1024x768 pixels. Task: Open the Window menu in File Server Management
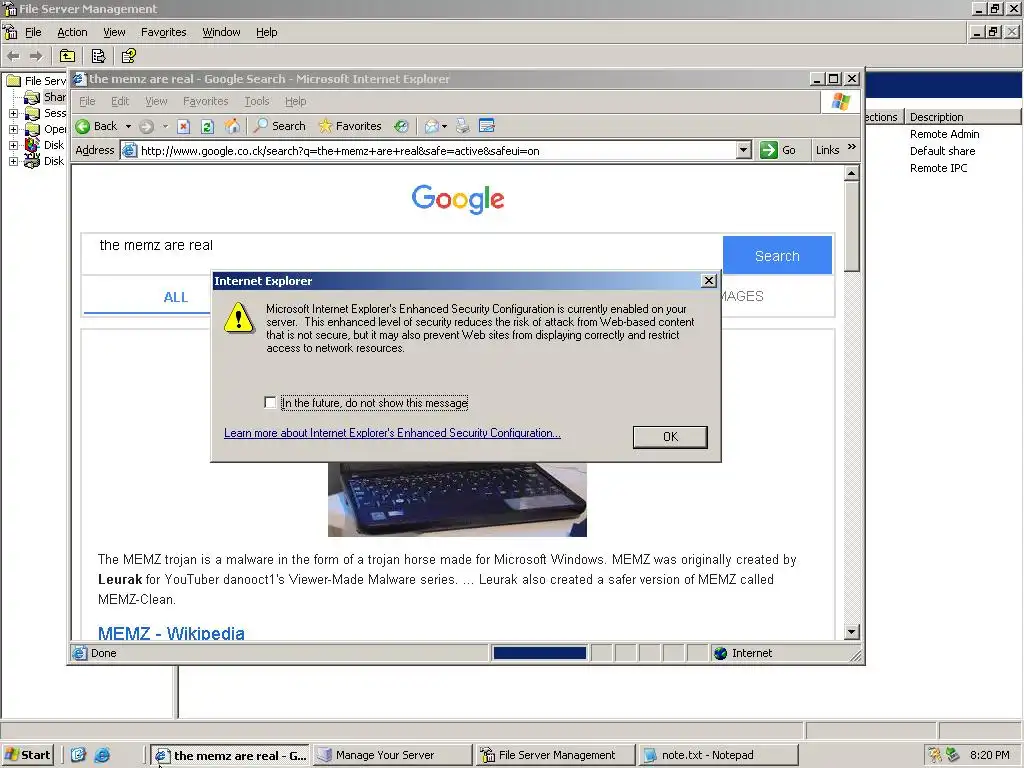tap(221, 32)
